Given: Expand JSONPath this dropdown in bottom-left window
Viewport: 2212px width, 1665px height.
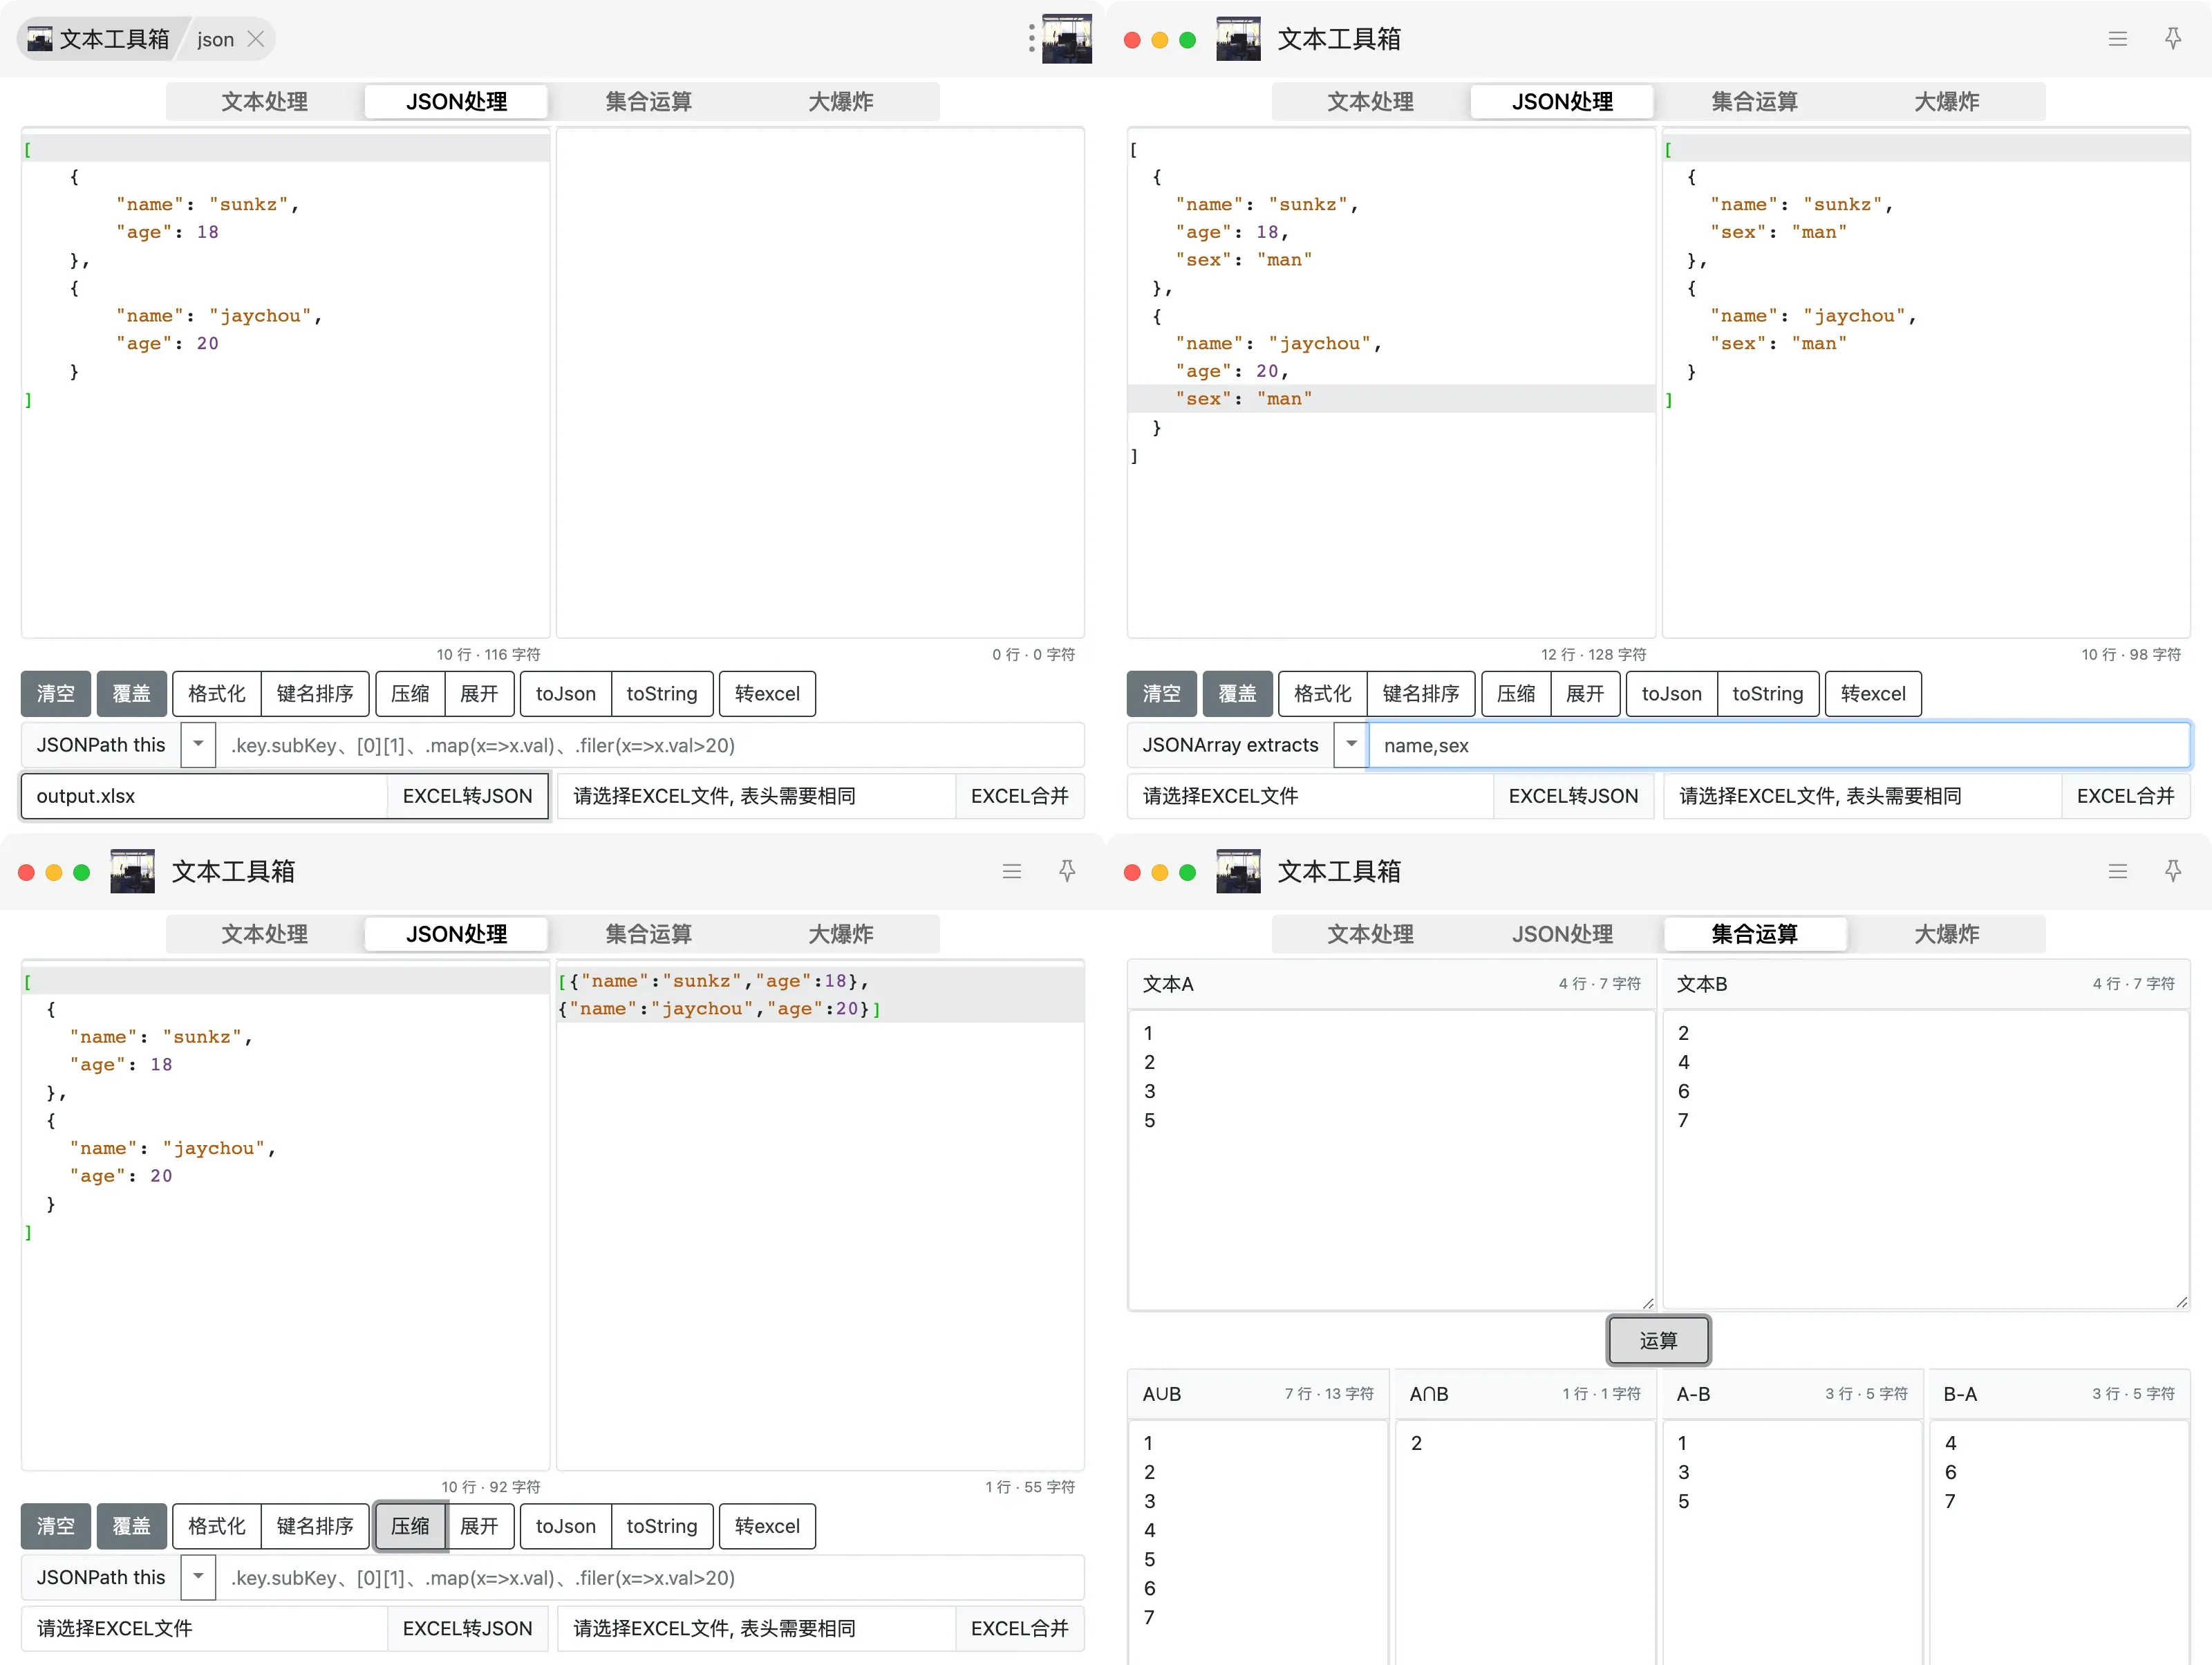Looking at the screenshot, I should (x=198, y=1577).
